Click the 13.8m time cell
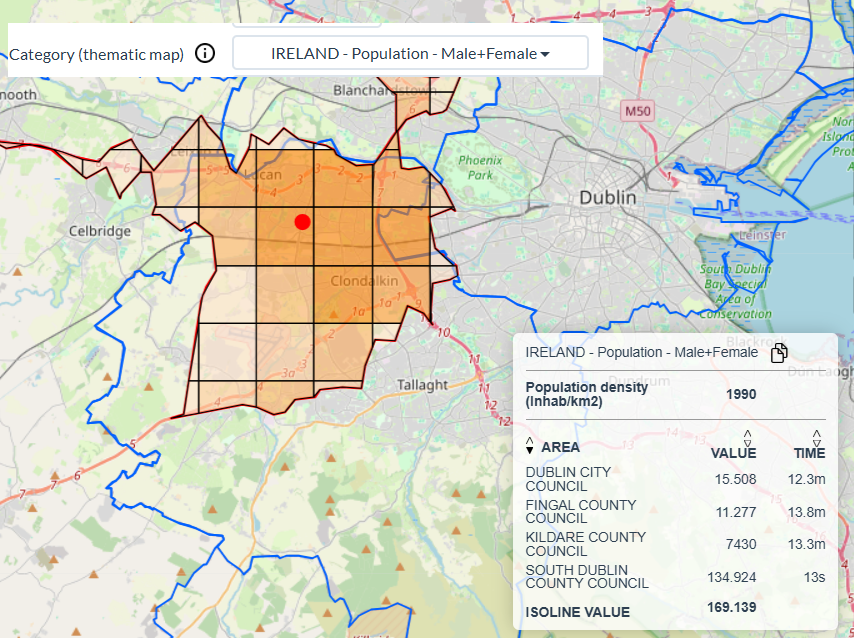 point(807,512)
